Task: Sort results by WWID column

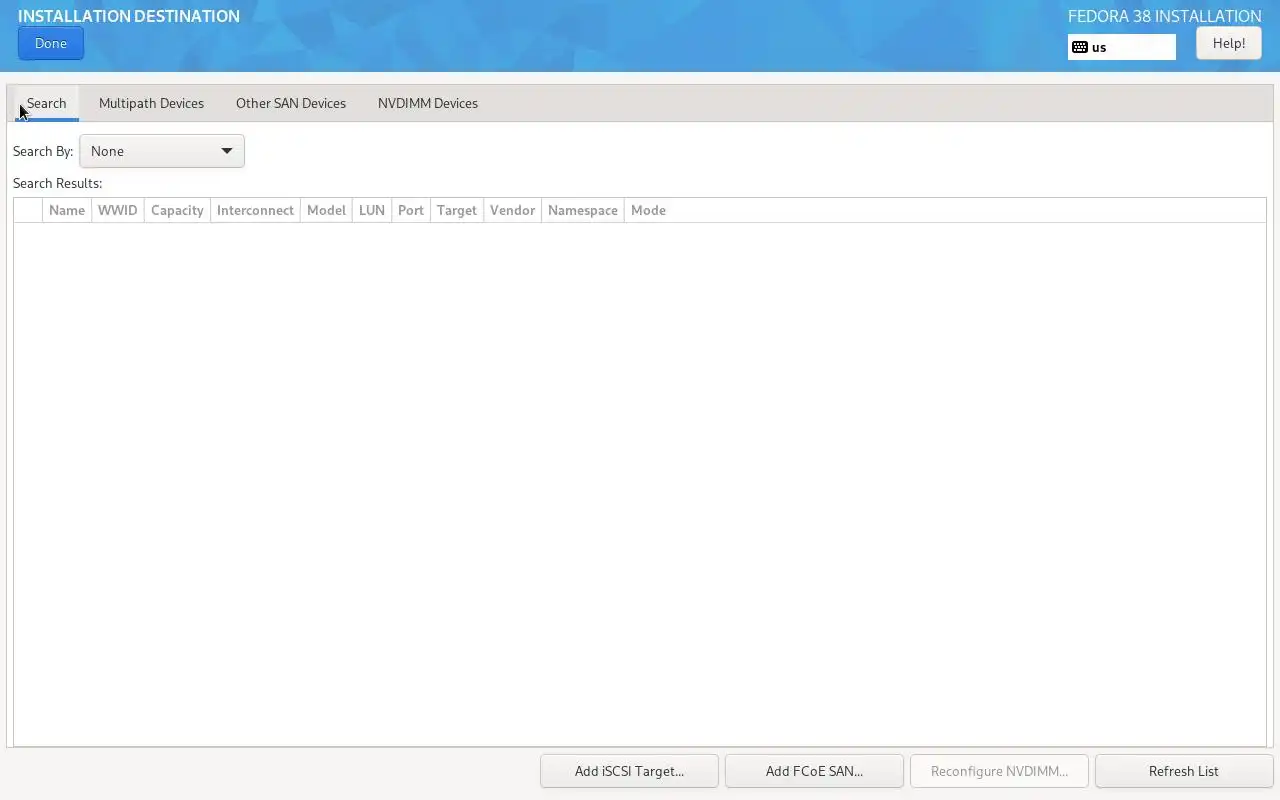Action: click(118, 210)
